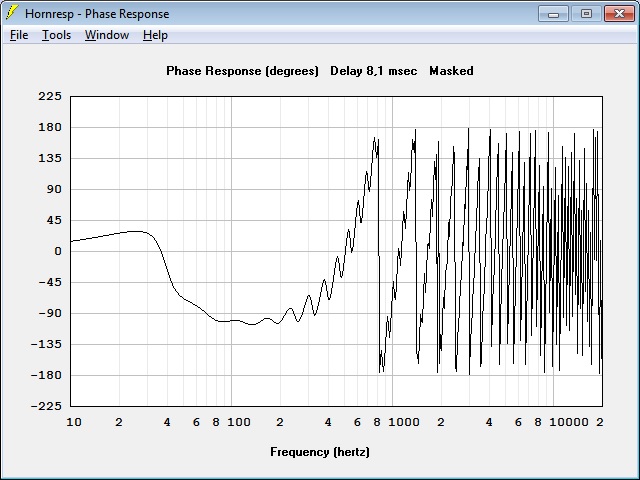Screen dimensions: 640x480
Task: Click the 90 y-axis value
Action: (54, 189)
